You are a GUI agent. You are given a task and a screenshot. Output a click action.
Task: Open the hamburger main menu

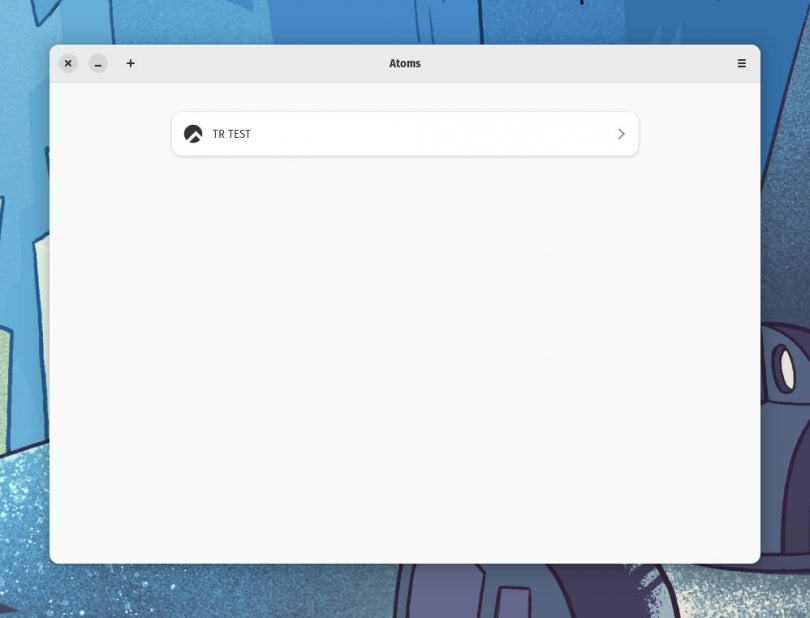741,63
